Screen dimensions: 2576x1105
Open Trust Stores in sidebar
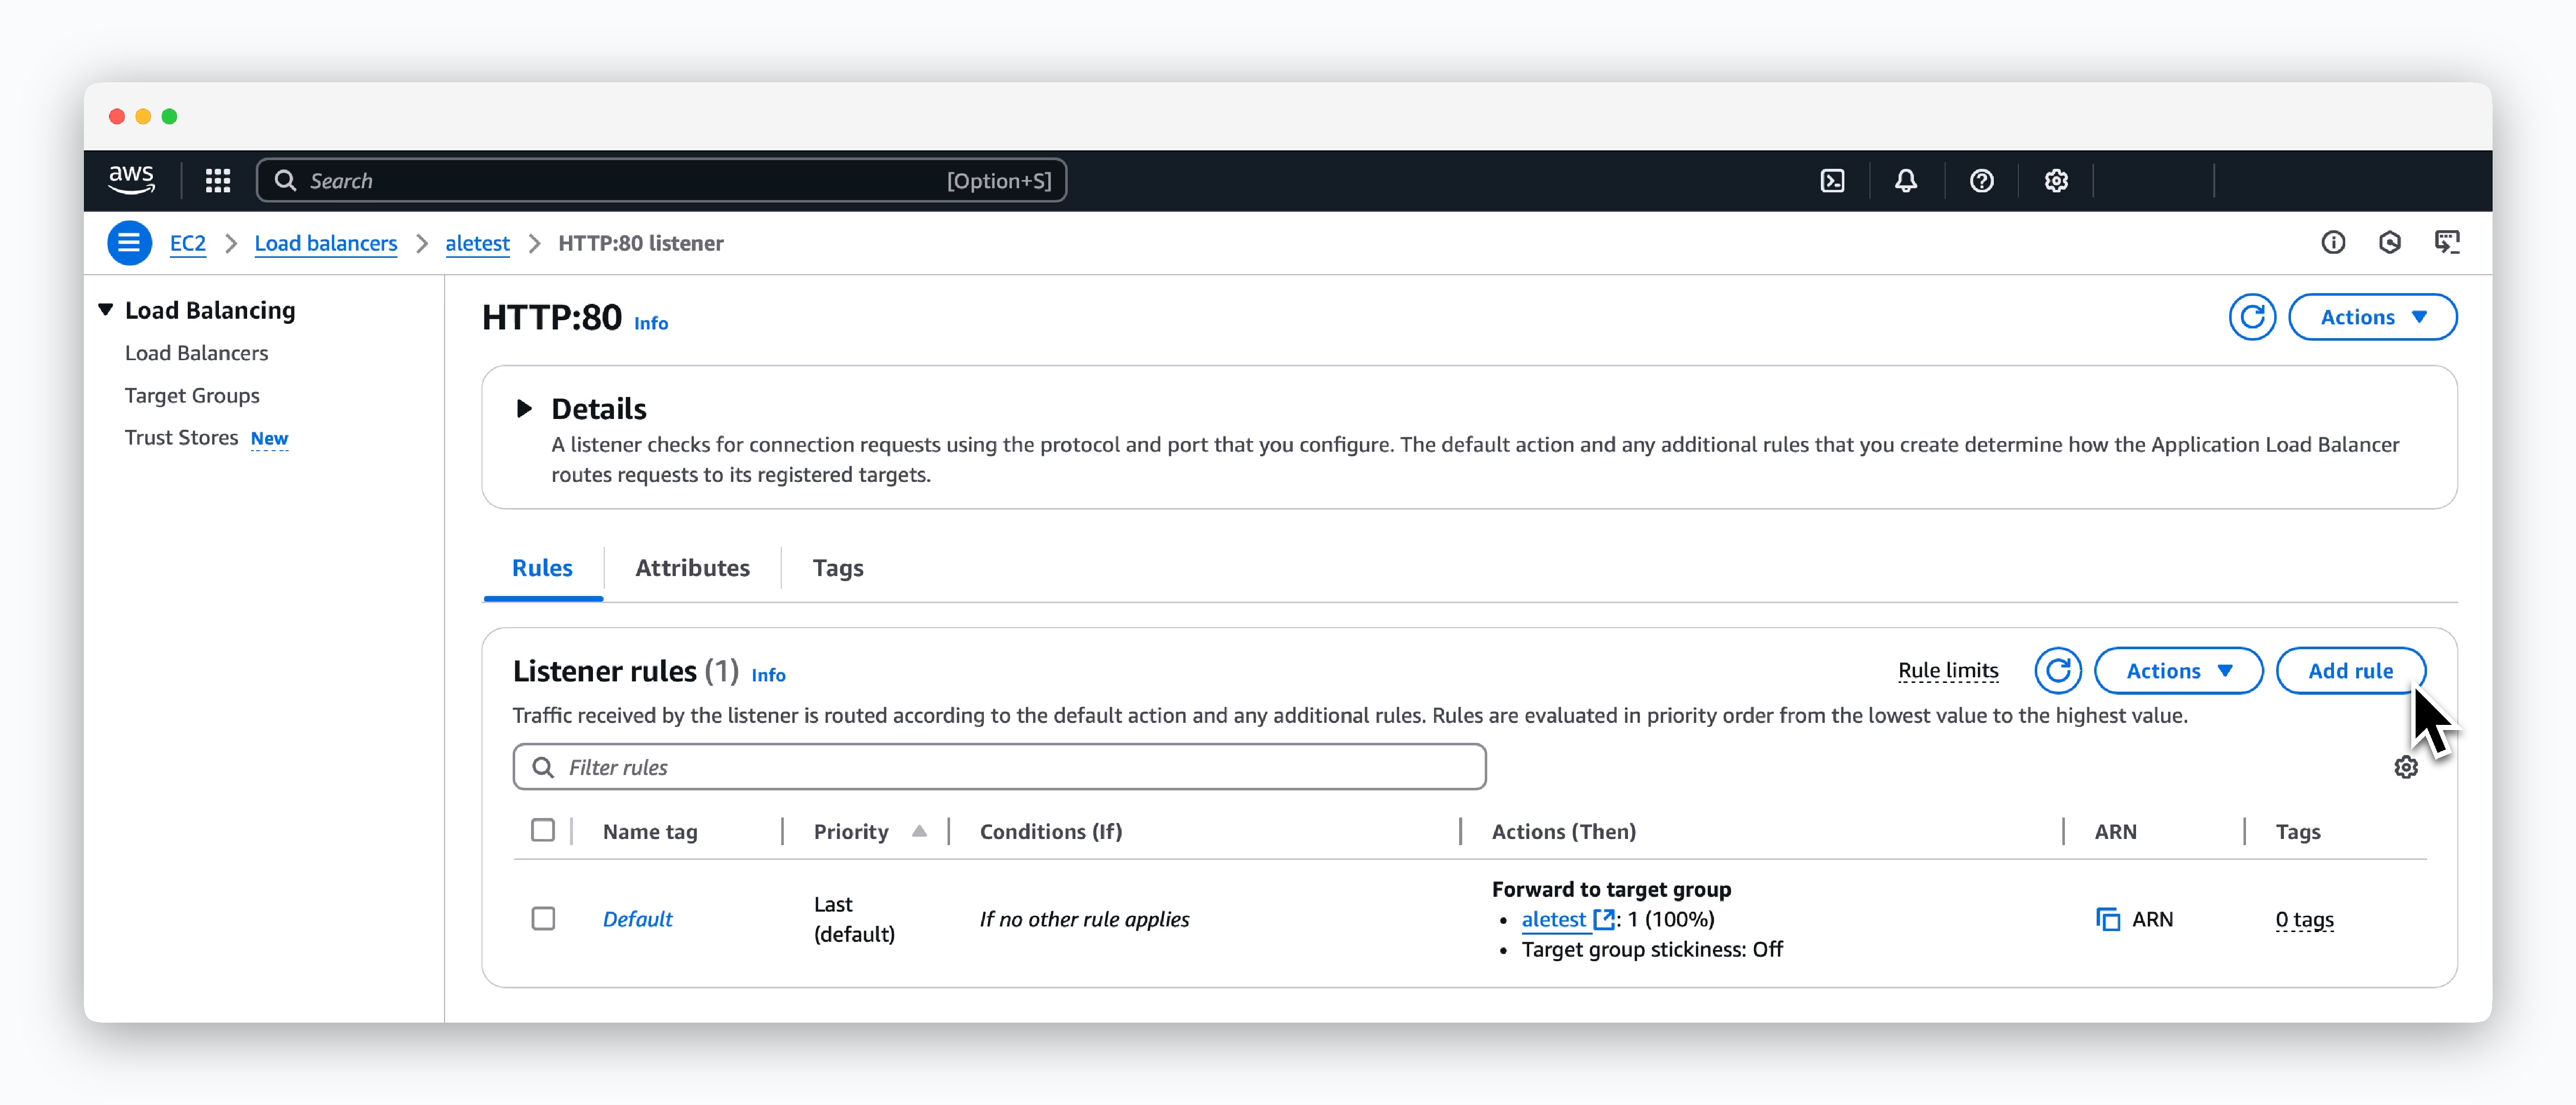(x=181, y=437)
